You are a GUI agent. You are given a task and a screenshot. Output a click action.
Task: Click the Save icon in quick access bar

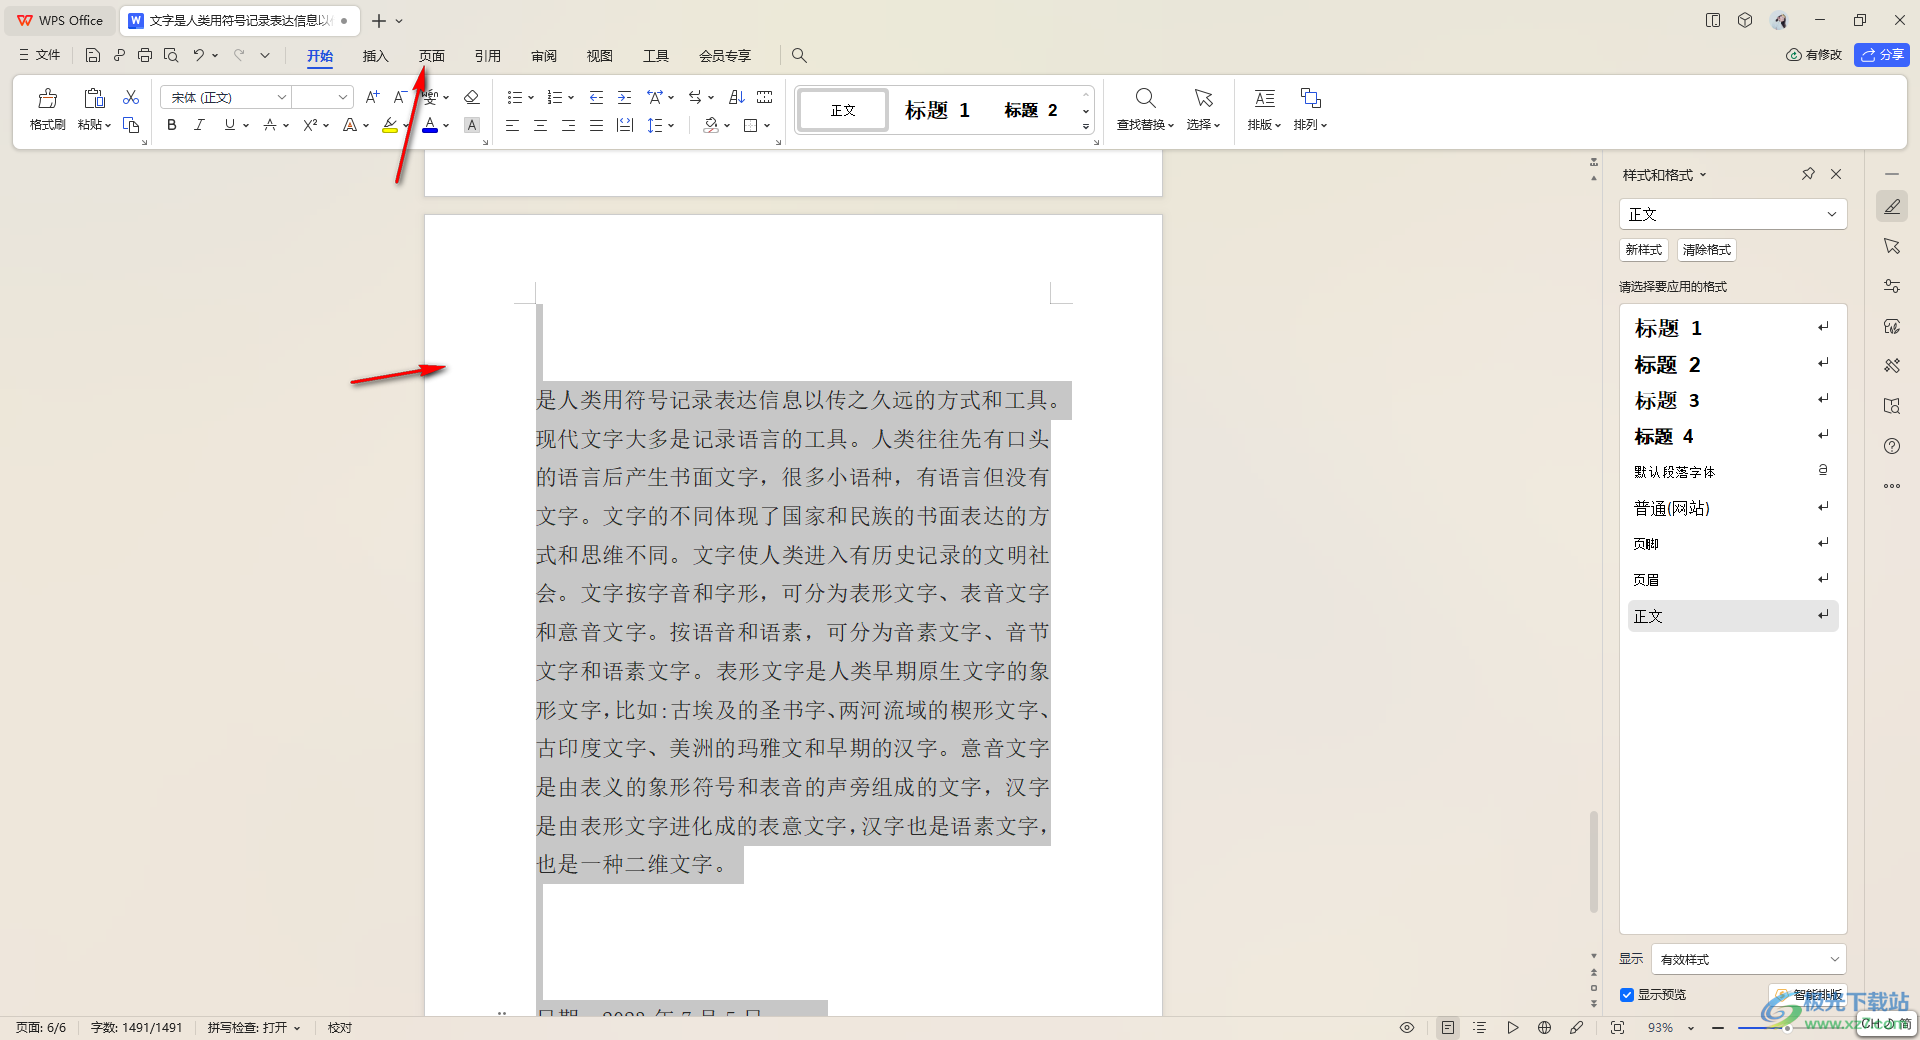tap(93, 55)
